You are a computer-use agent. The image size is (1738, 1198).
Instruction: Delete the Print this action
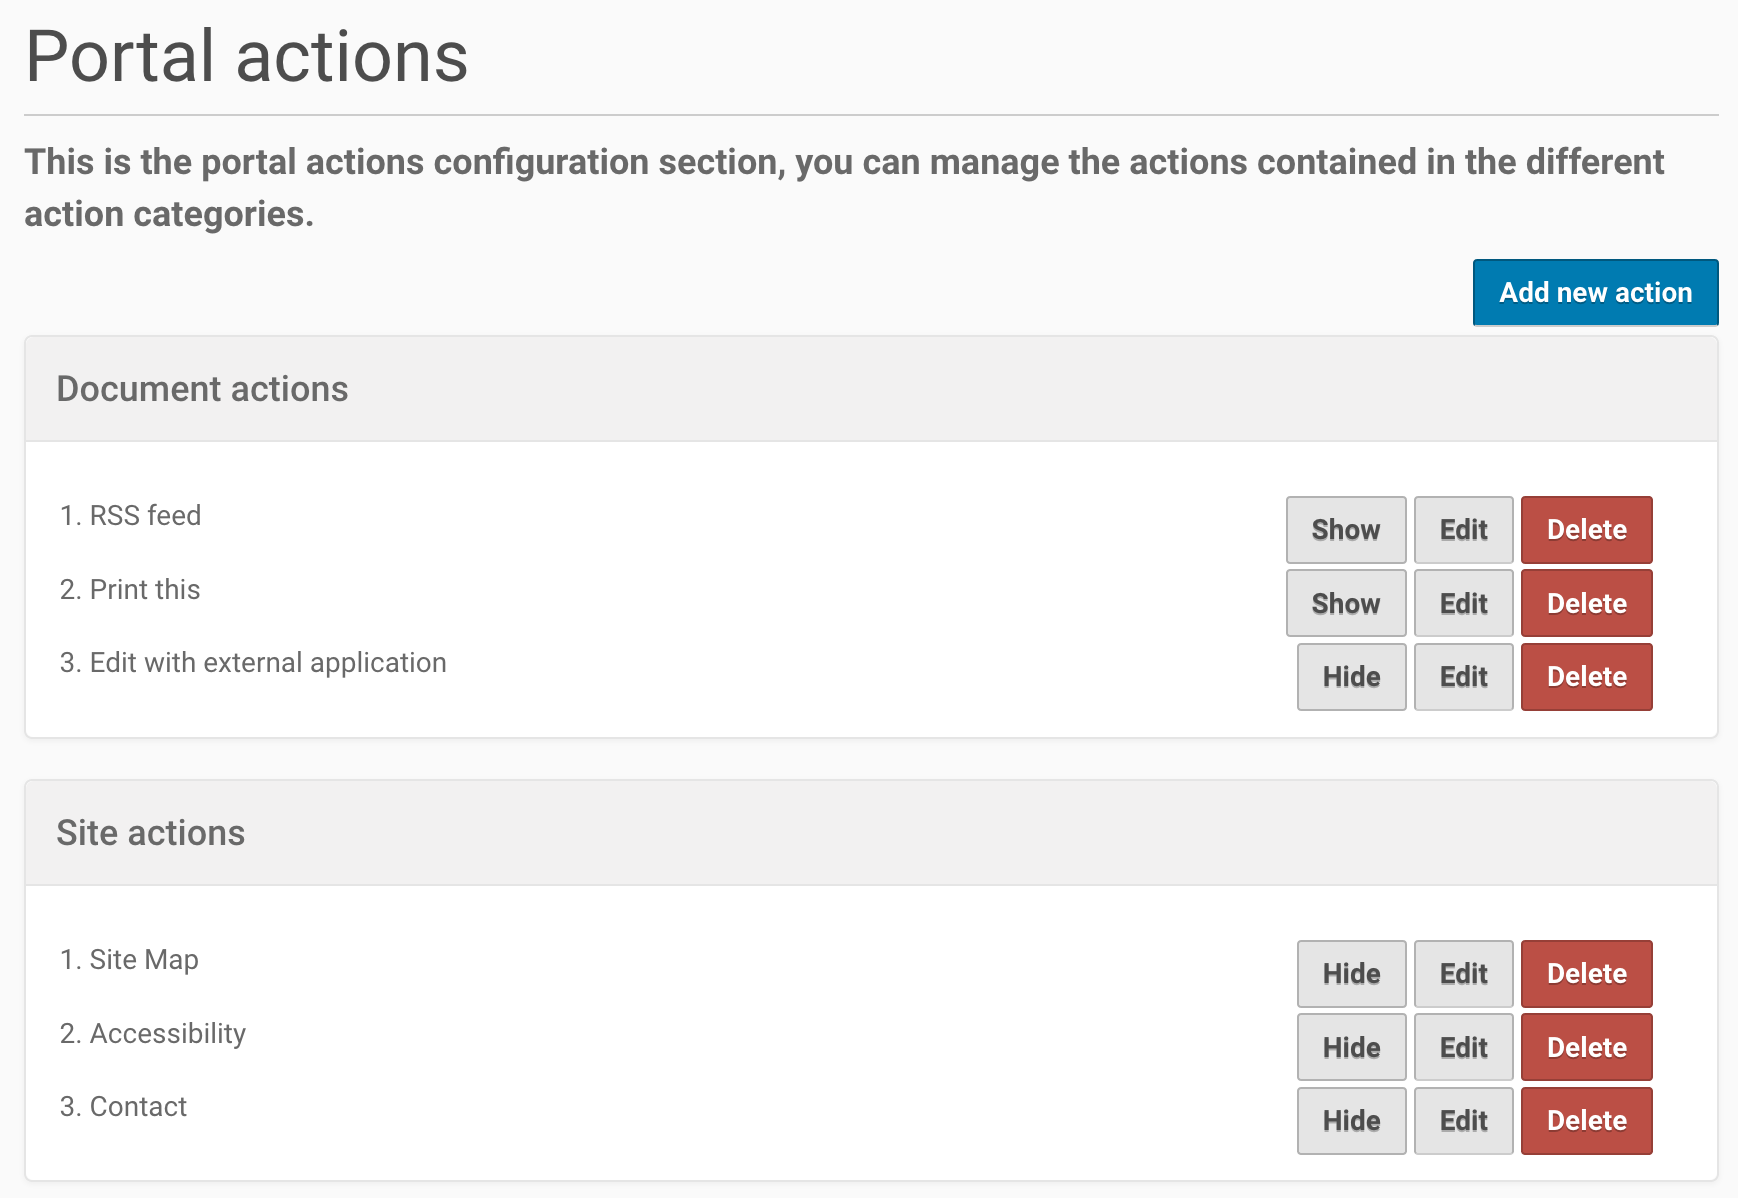(1586, 603)
